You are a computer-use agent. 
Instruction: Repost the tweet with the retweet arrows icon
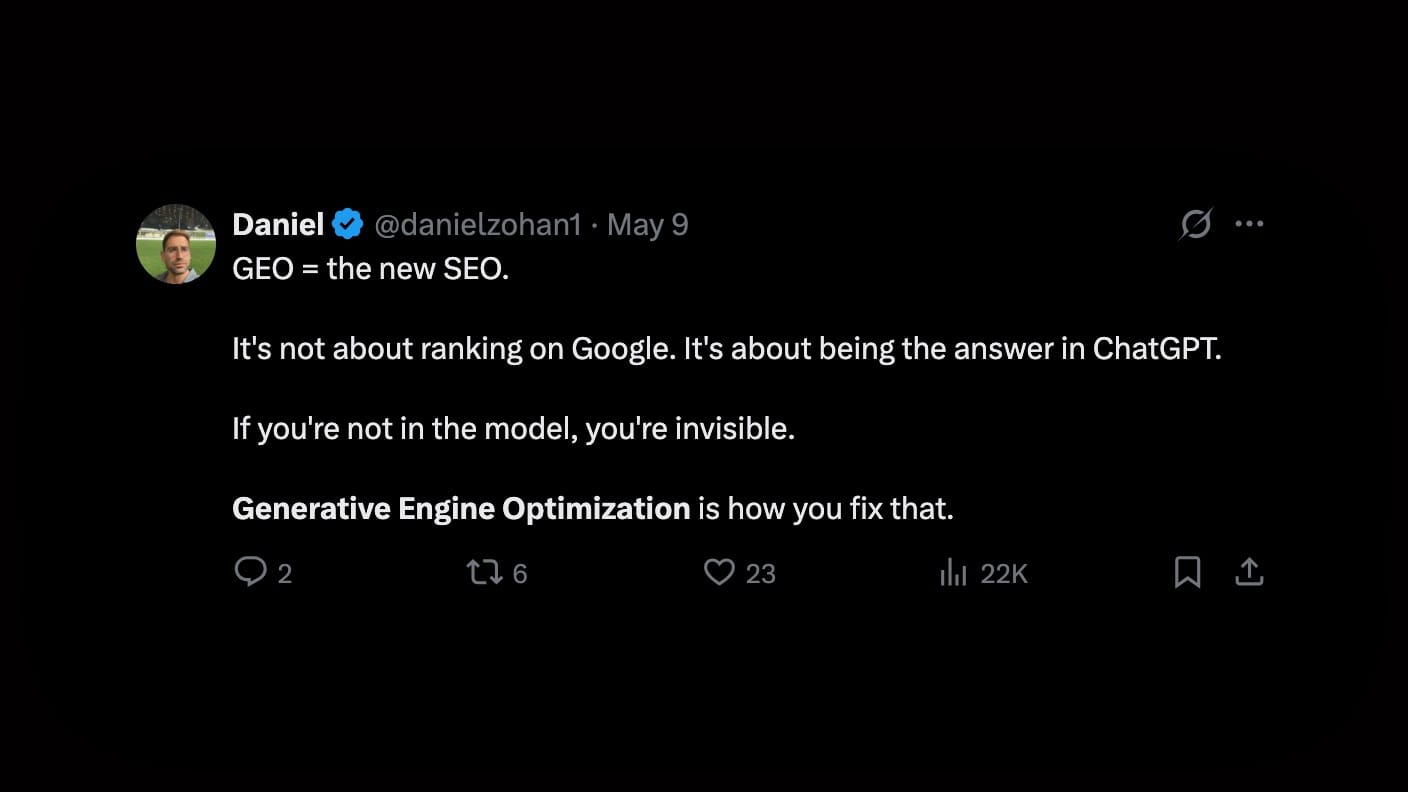click(485, 572)
